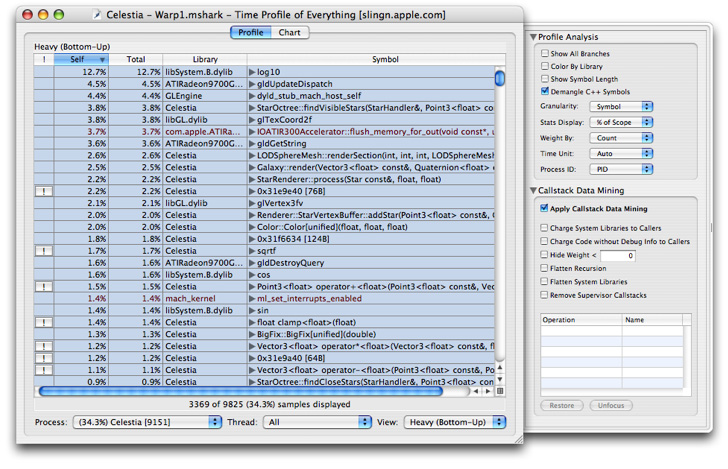728x469 pixels.
Task: Uncheck Apply Callstack Data Mining
Action: (545, 209)
